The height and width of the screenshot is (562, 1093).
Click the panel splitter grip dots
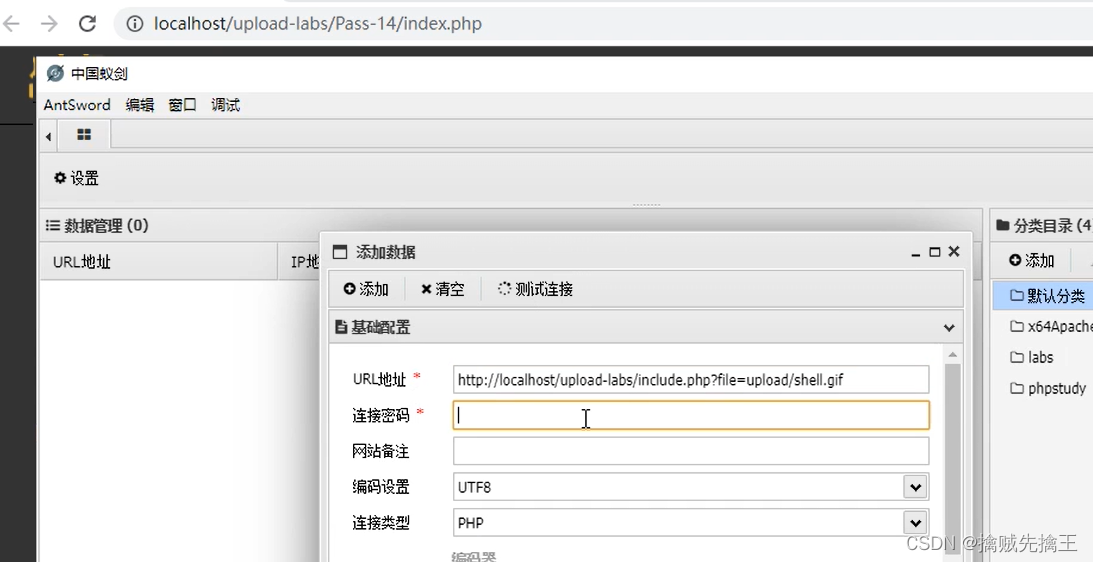(x=646, y=205)
